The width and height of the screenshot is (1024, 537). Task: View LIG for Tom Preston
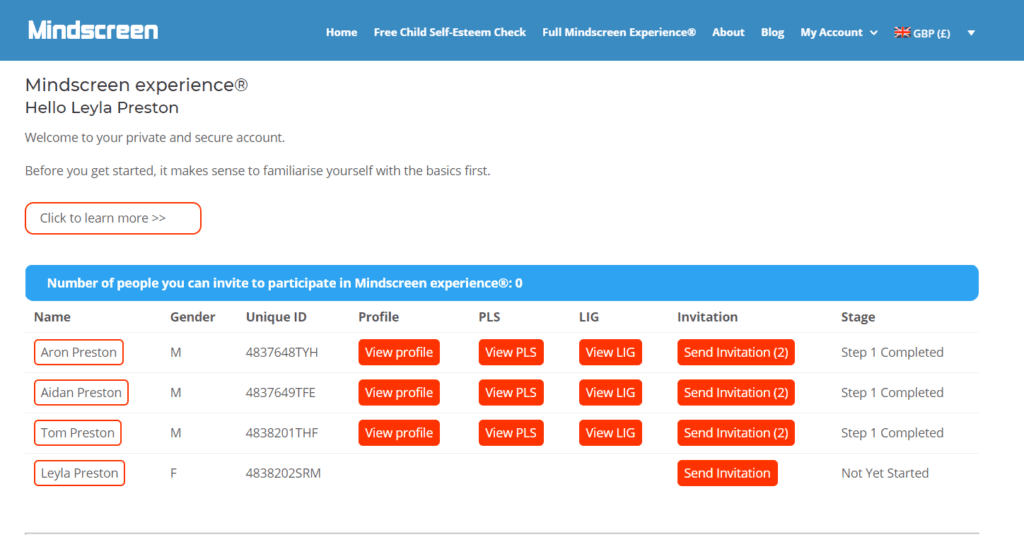coord(610,432)
